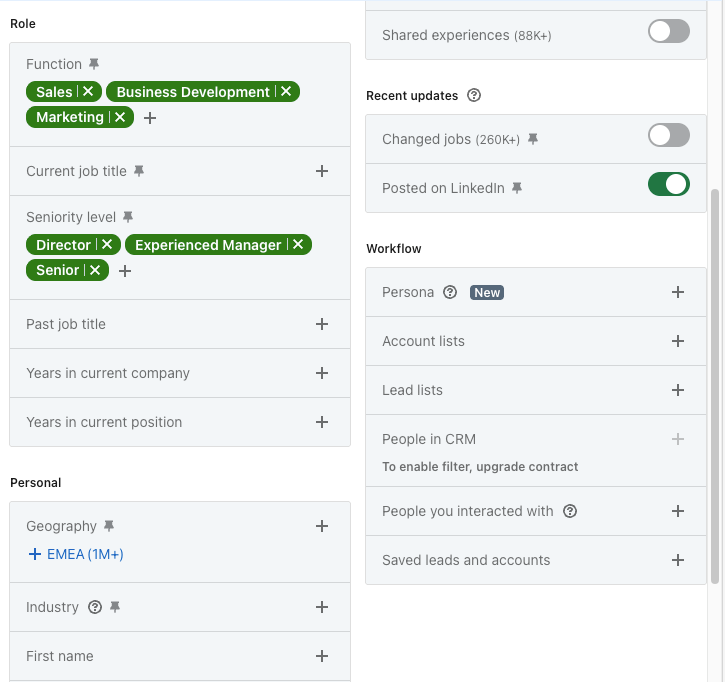Screen dimensions: 725x682
Task: Add another seniority level after Senior chip
Action: click(x=125, y=271)
